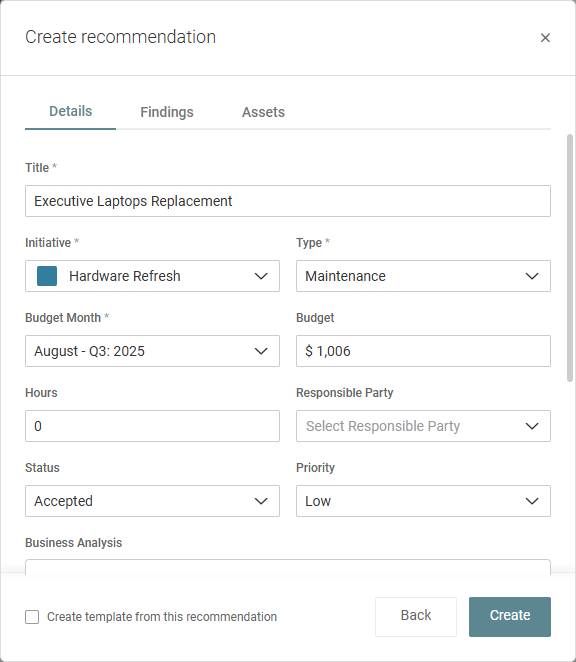Open the Maintenance type combo box
This screenshot has height=662, width=576.
coord(423,276)
